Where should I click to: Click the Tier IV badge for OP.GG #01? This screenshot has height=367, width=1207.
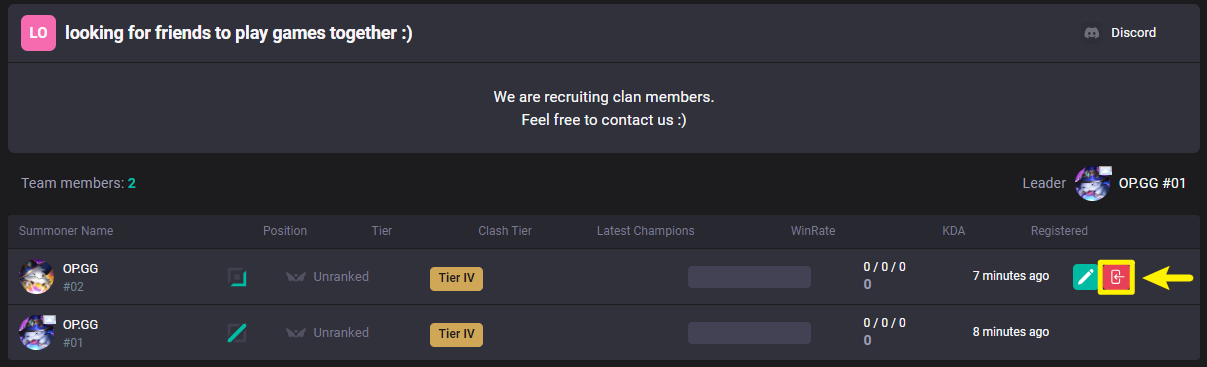click(456, 334)
